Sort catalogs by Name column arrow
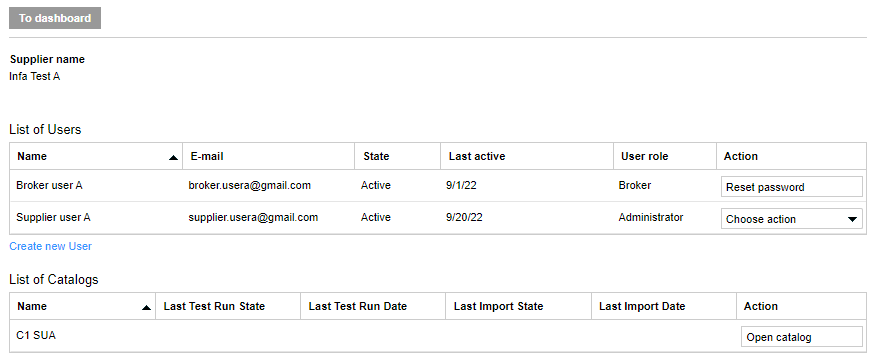The height and width of the screenshot is (363, 875). (146, 307)
